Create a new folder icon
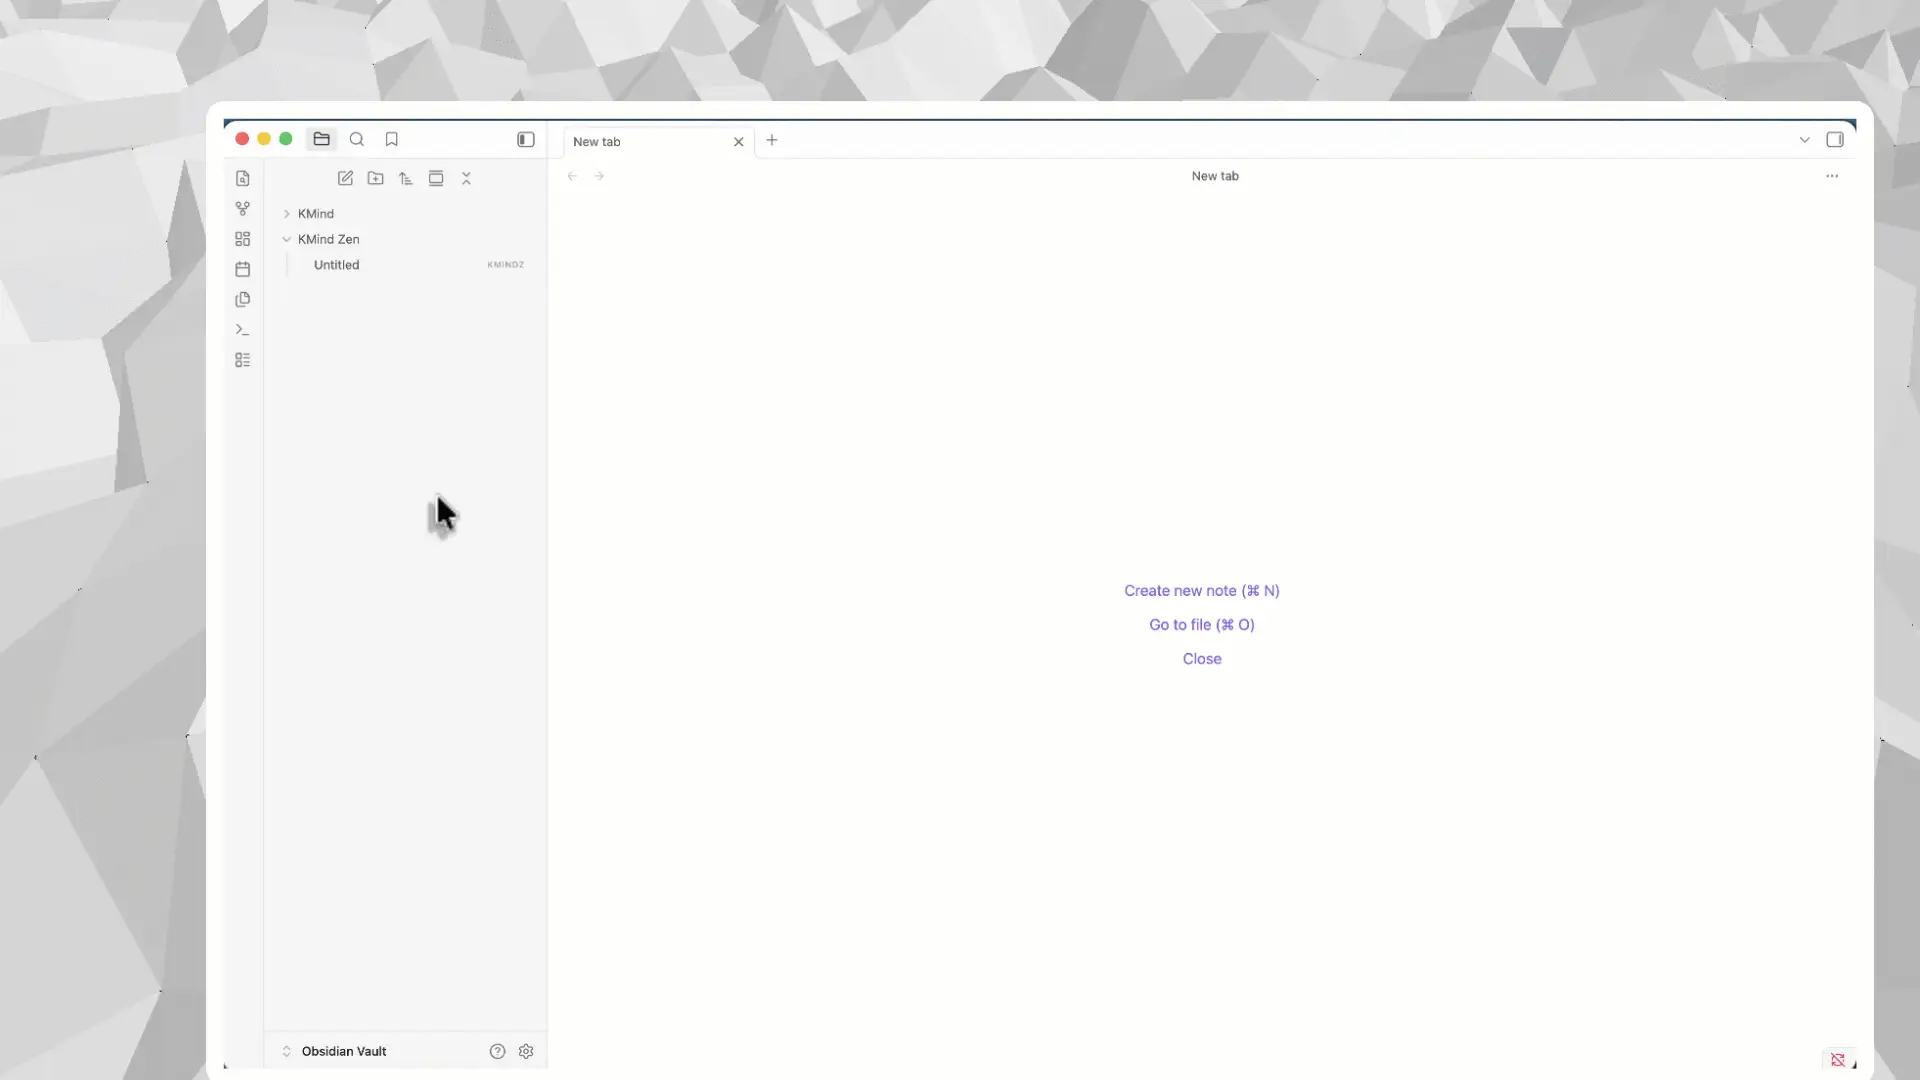Viewport: 1920px width, 1080px height. (376, 178)
